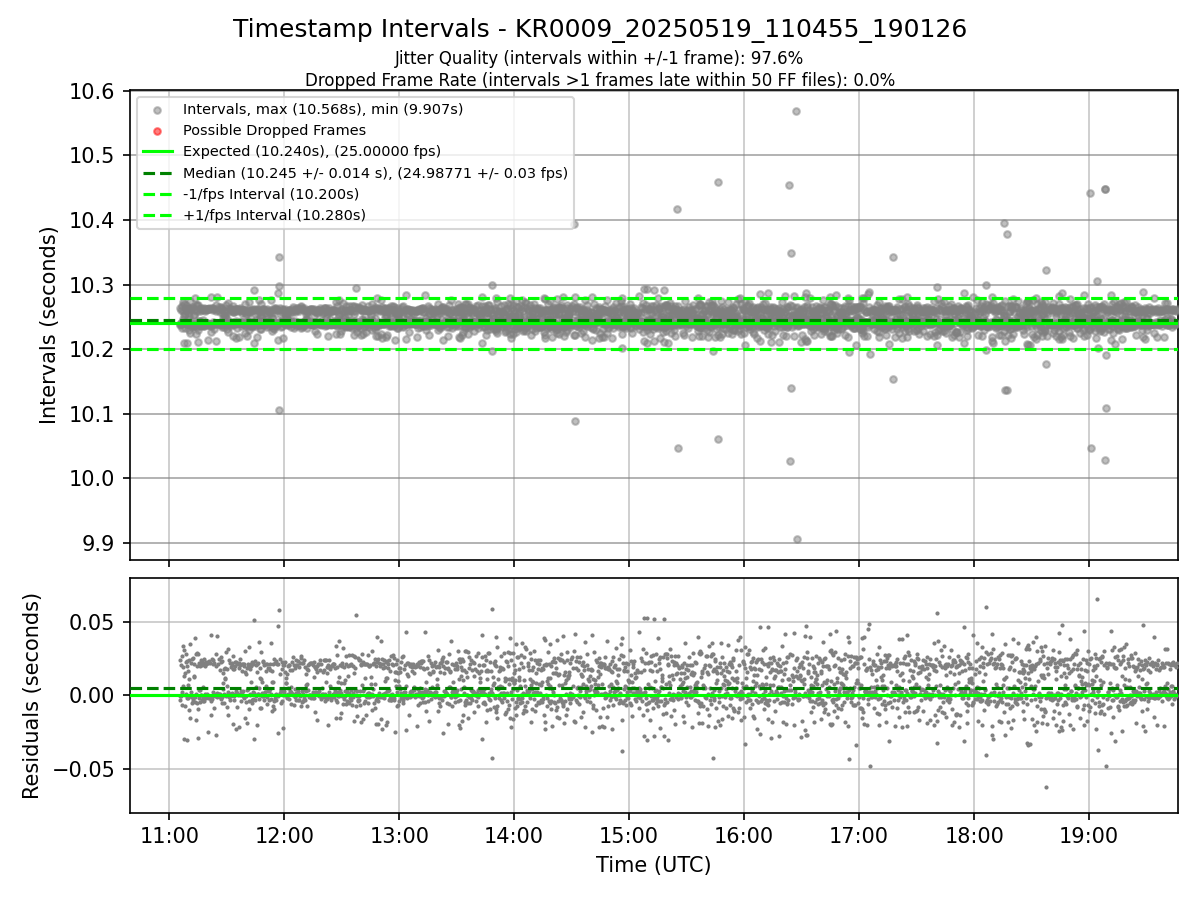
Task: Click the minimum interval outlier point near 9.9s
Action: 797,539
